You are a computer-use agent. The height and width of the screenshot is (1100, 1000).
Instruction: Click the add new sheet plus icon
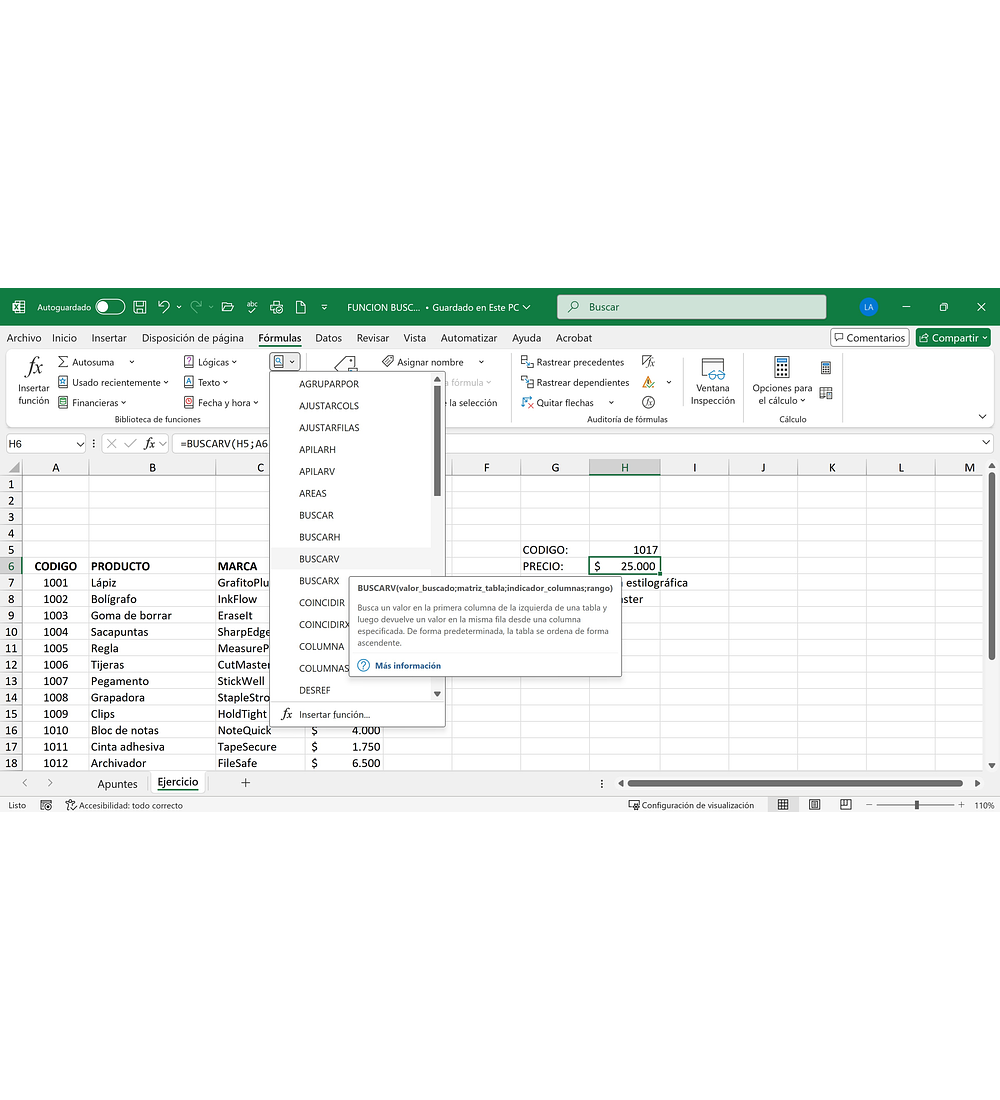click(x=245, y=783)
